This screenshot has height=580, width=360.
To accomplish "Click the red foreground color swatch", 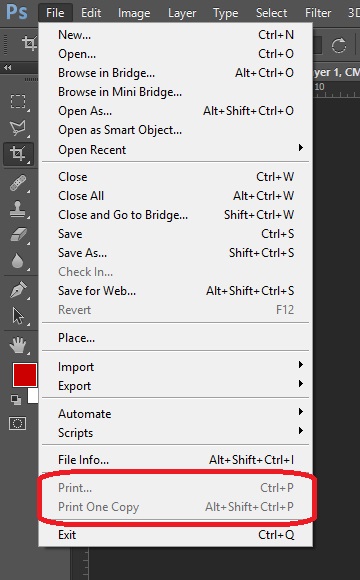I will pos(25,375).
